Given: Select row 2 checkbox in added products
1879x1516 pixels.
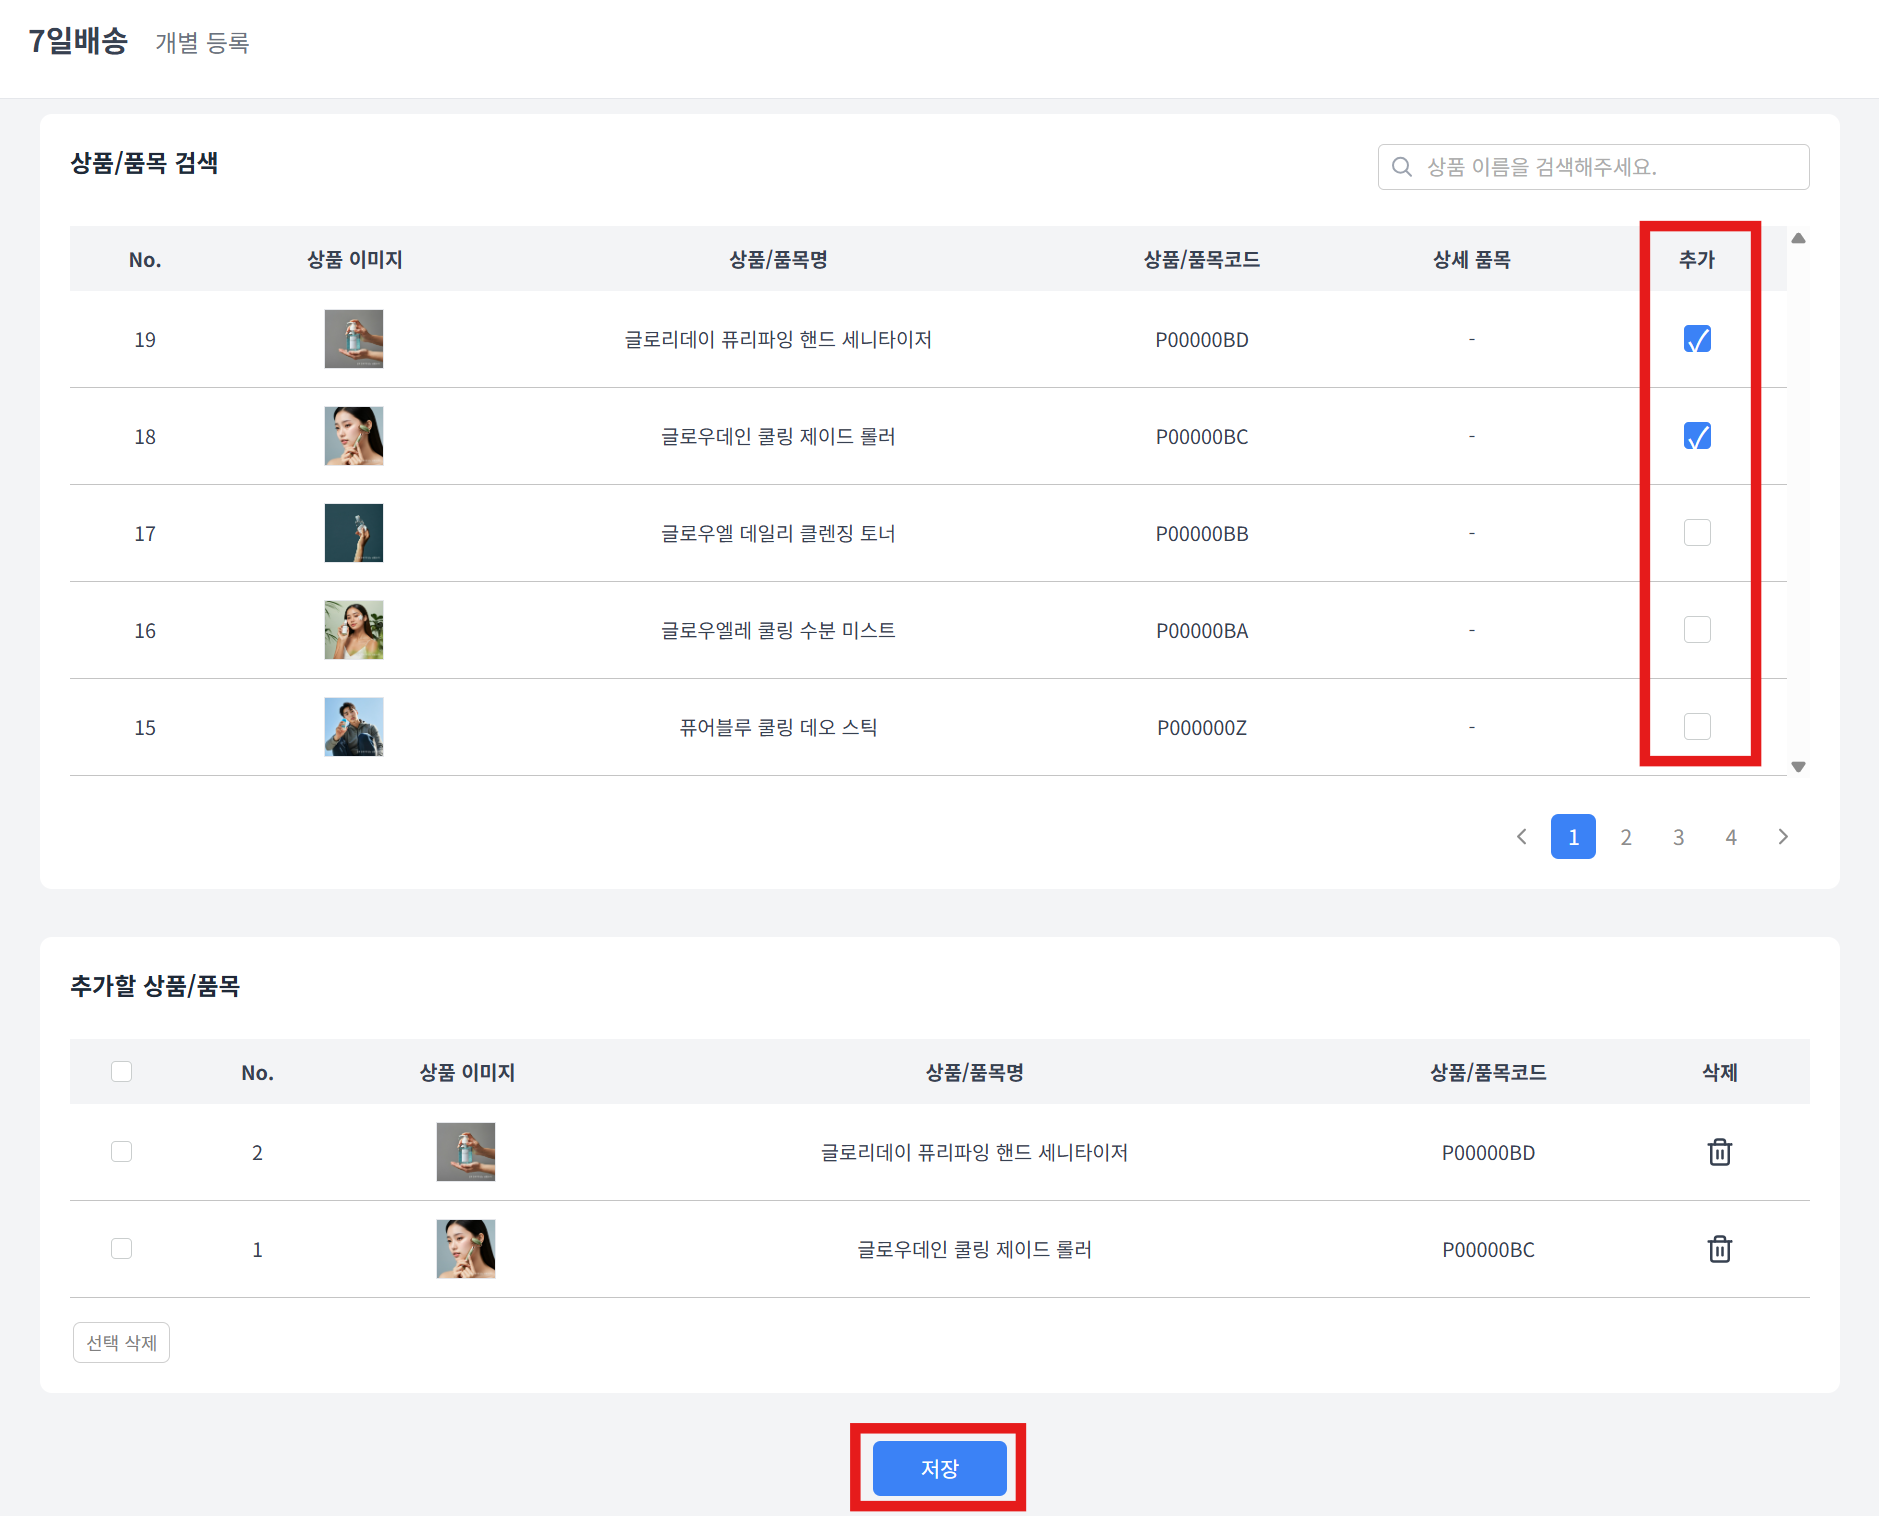Looking at the screenshot, I should coord(121,1152).
